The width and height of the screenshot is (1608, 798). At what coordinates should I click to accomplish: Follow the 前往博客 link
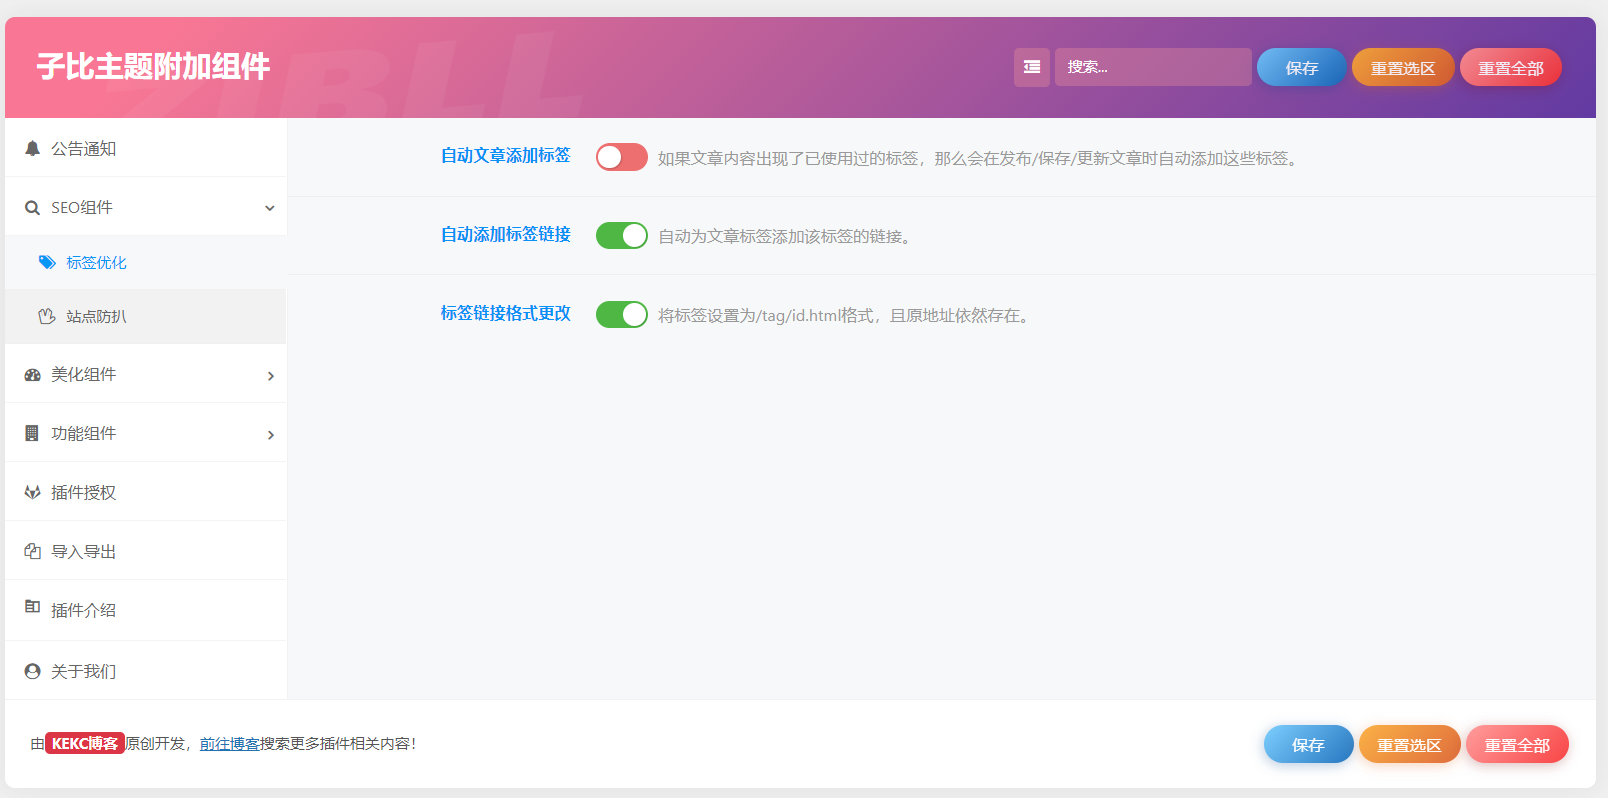tap(230, 743)
